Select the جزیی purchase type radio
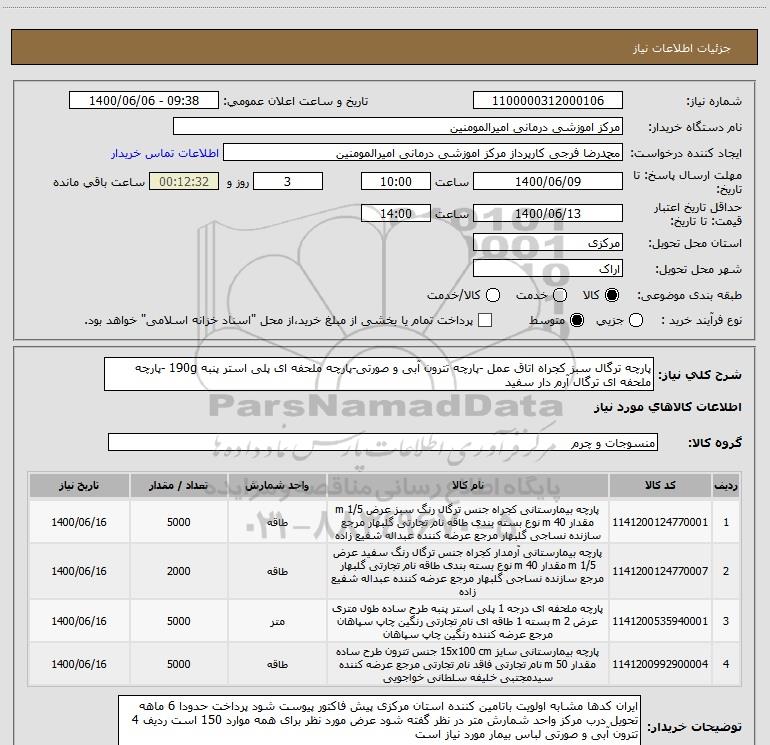Screen dimensions: 770x745 (636, 321)
